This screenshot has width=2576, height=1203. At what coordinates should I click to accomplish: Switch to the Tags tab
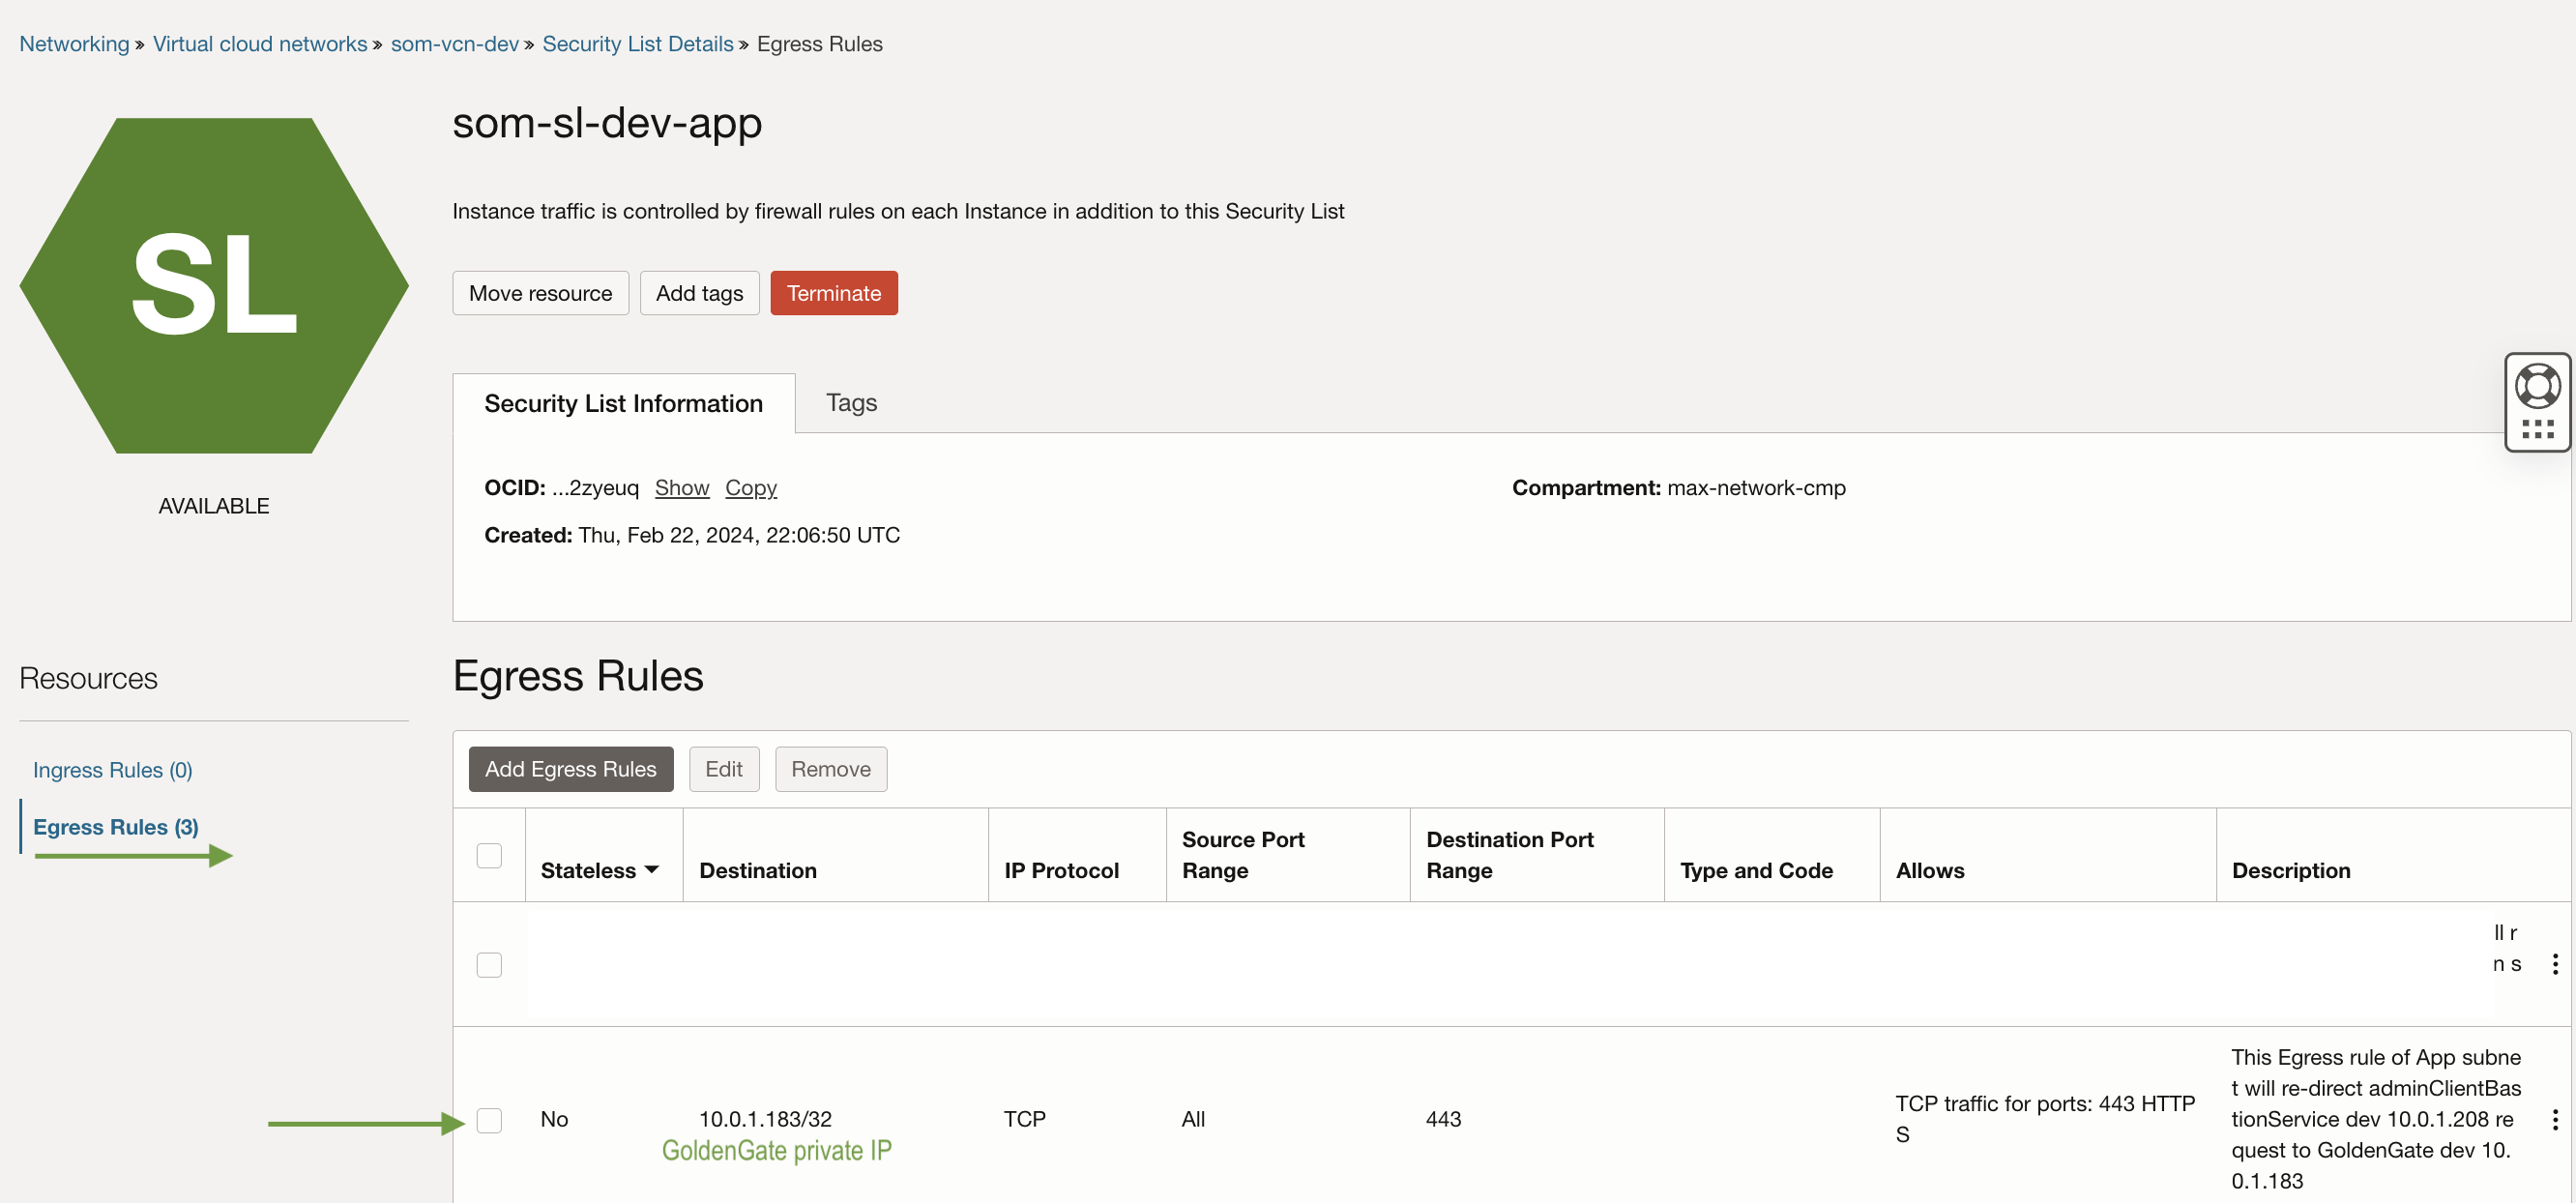(x=850, y=403)
